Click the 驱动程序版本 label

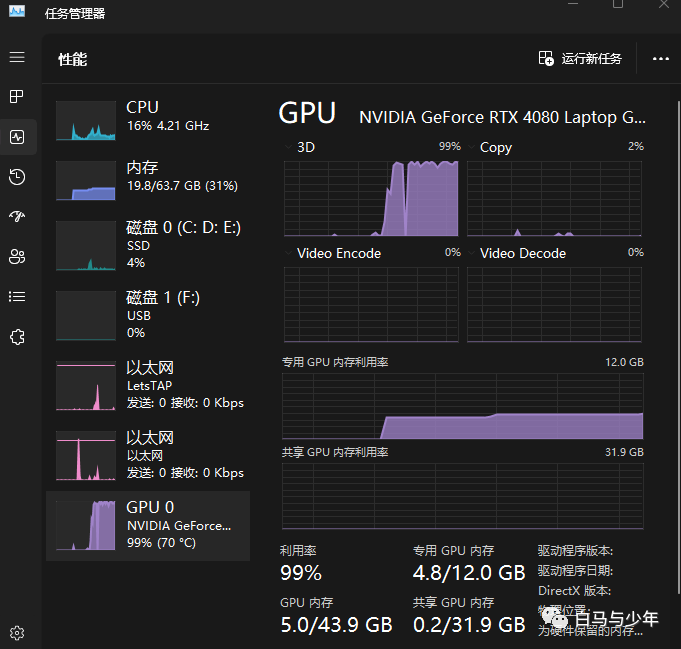click(x=575, y=551)
